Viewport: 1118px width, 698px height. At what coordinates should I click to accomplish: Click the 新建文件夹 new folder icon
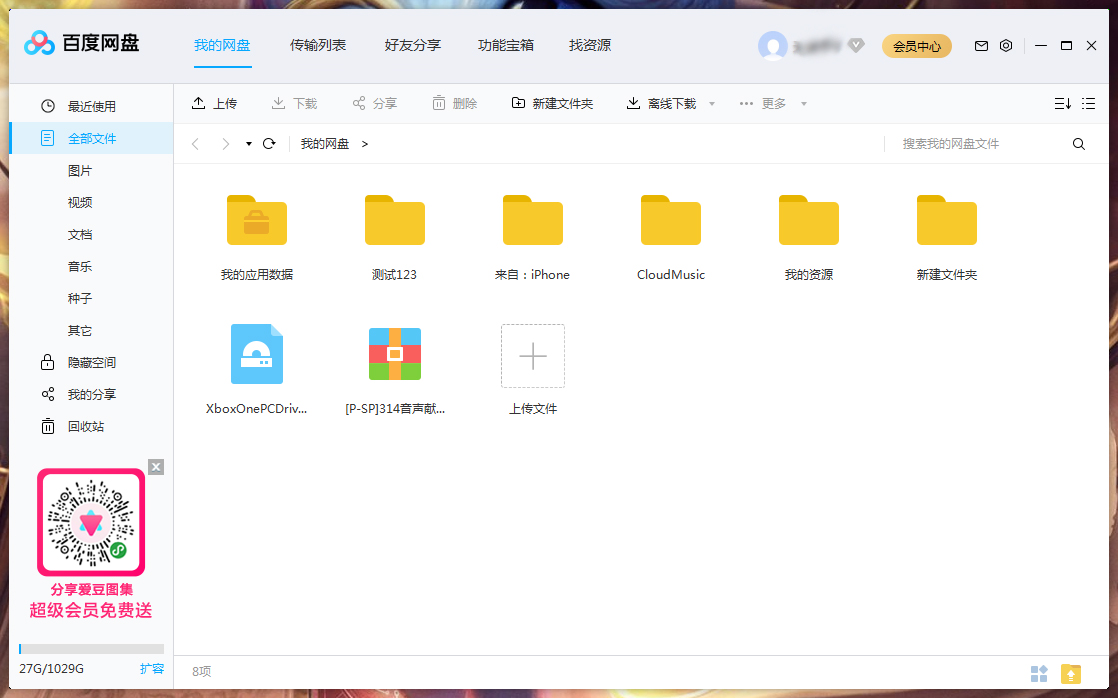(519, 103)
